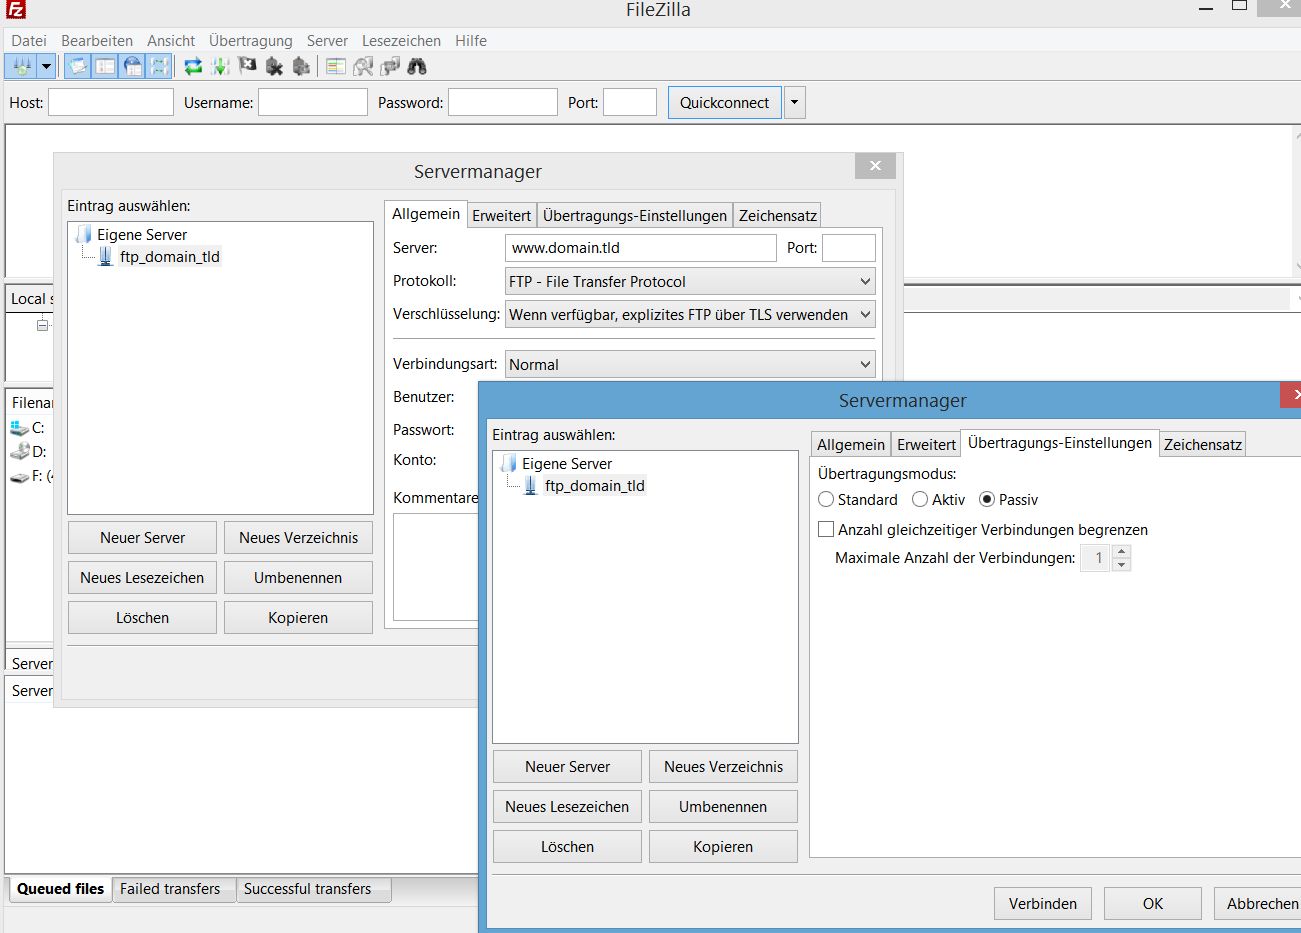Open the Site Manager toolbar icon
The width and height of the screenshot is (1301, 933).
click(21, 67)
